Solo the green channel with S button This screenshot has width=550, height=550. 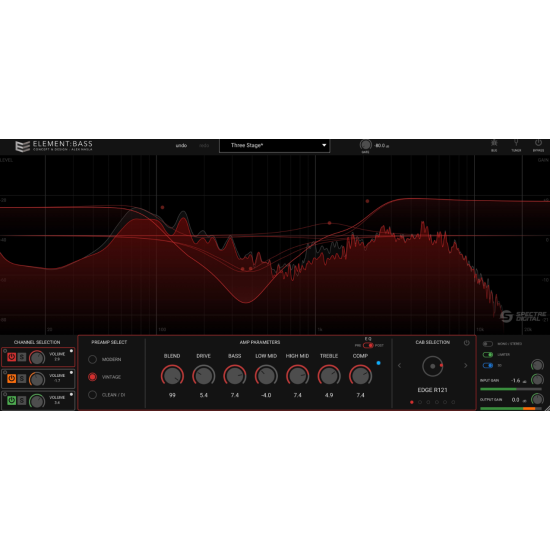(22, 400)
